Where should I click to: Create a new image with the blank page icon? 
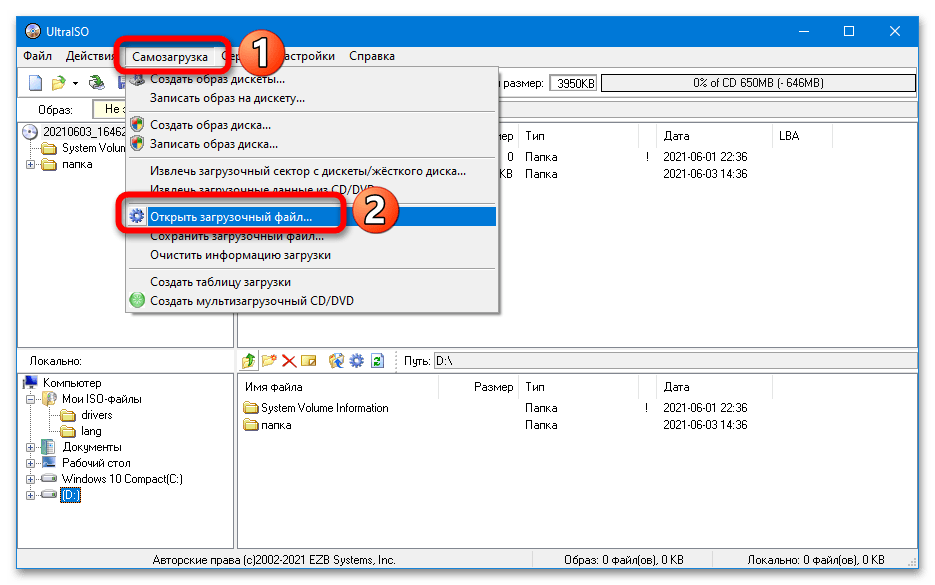tap(36, 83)
